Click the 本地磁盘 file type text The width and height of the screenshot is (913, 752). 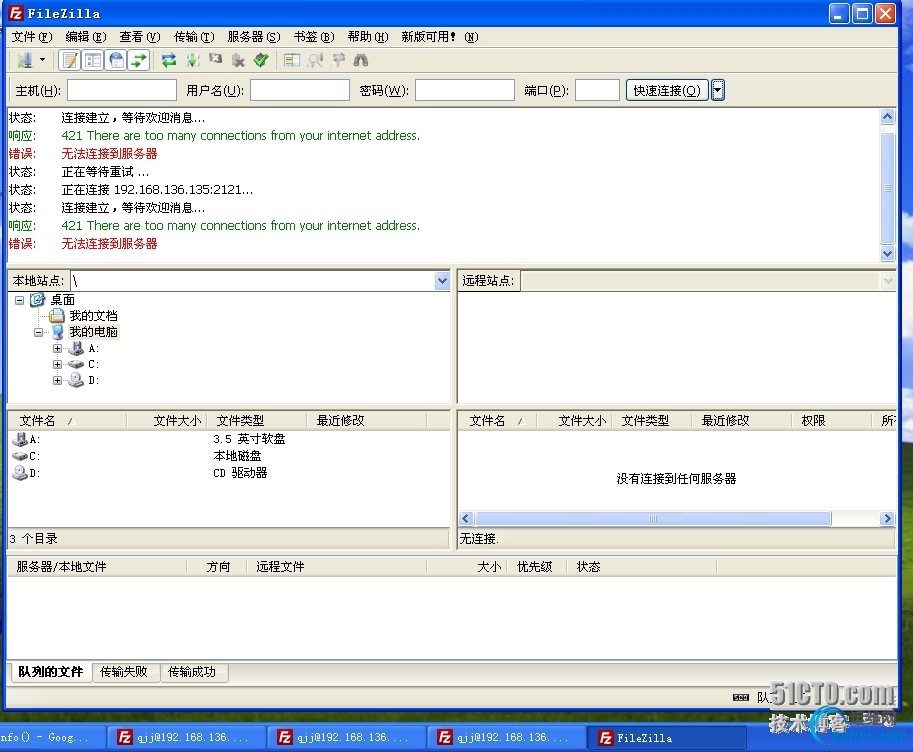tap(238, 456)
